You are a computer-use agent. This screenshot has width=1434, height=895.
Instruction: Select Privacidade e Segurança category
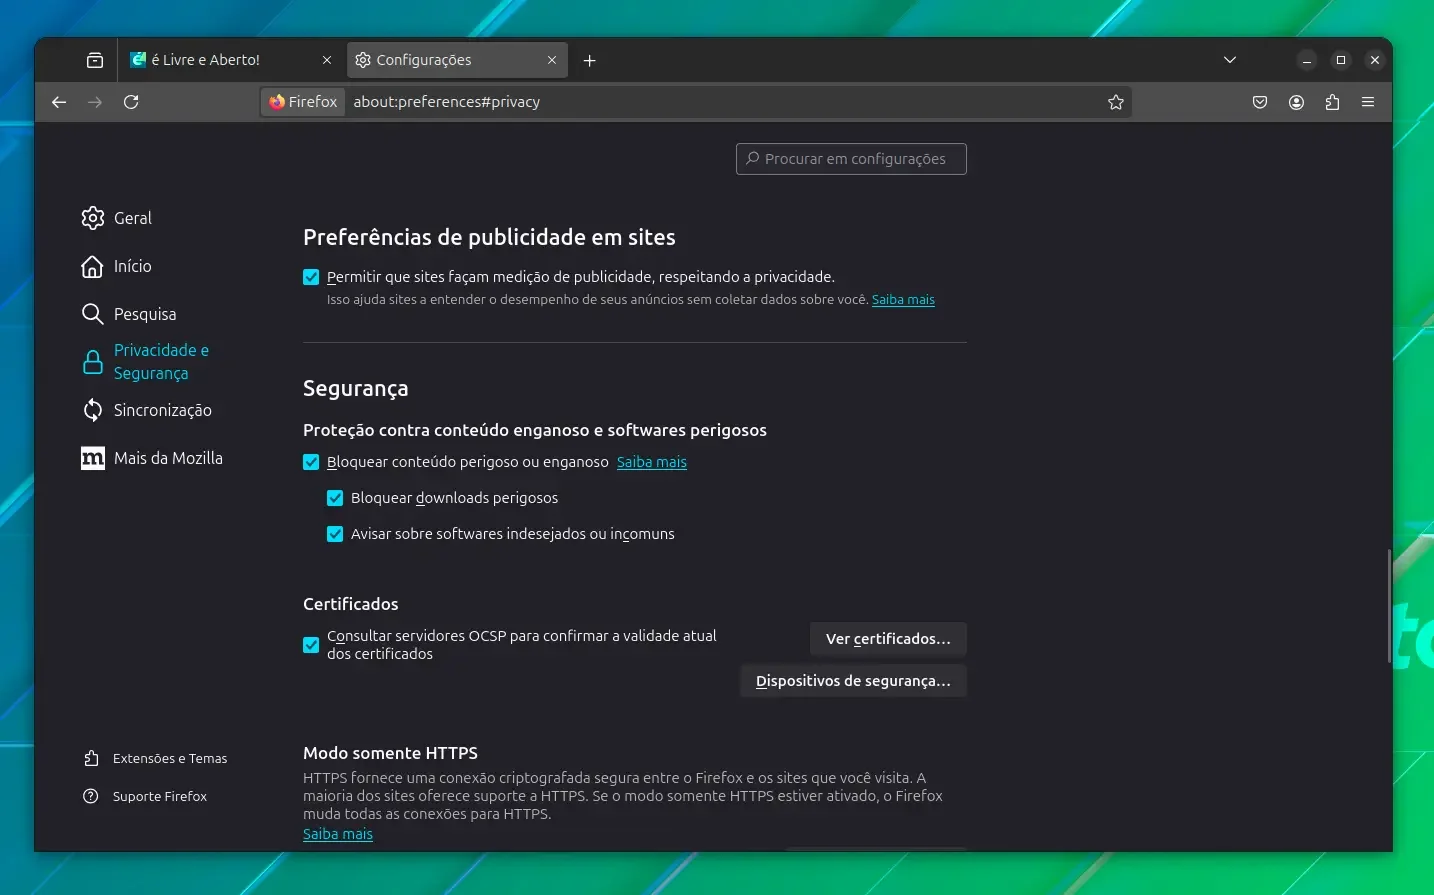146,362
